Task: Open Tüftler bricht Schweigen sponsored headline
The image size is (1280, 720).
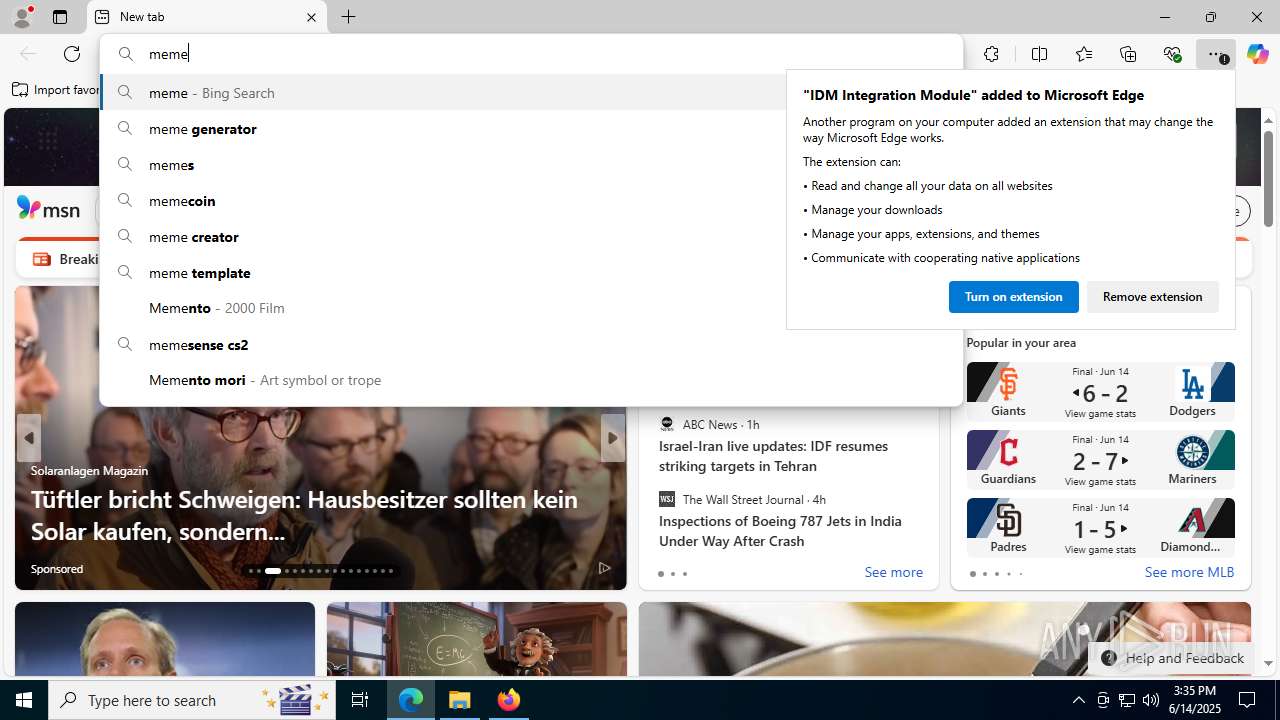Action: tap(304, 515)
